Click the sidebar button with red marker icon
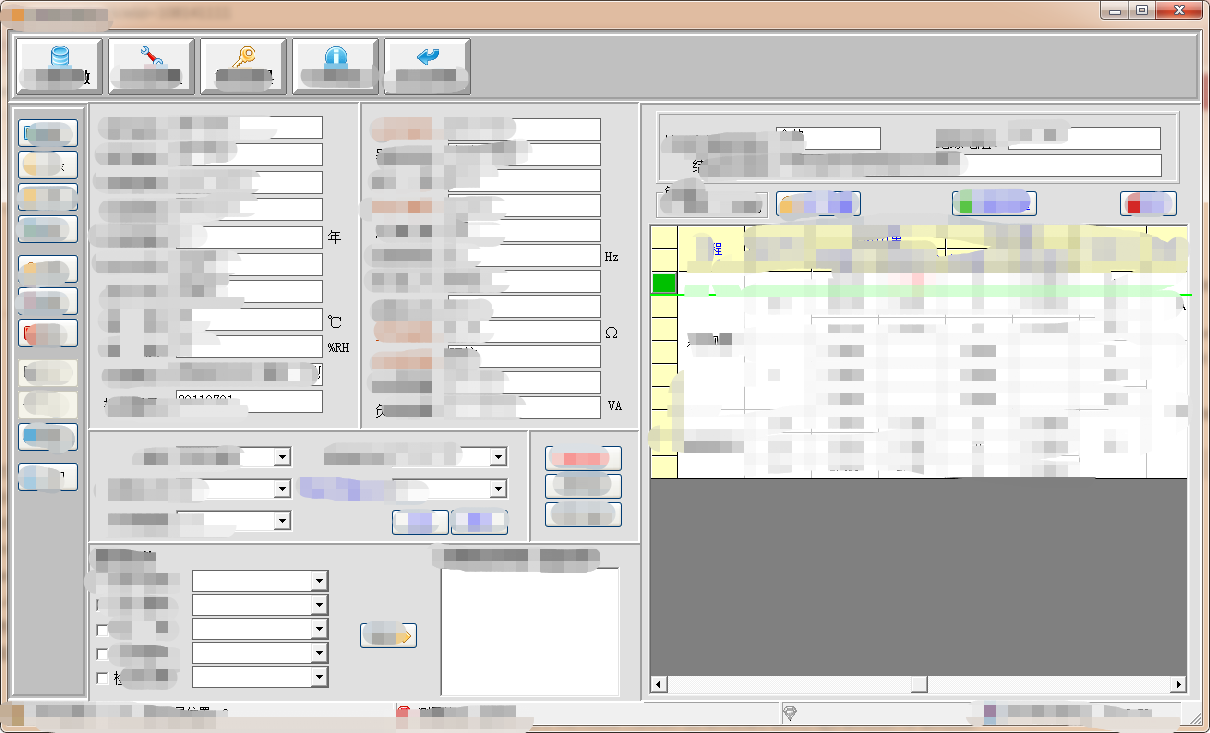 (48, 333)
